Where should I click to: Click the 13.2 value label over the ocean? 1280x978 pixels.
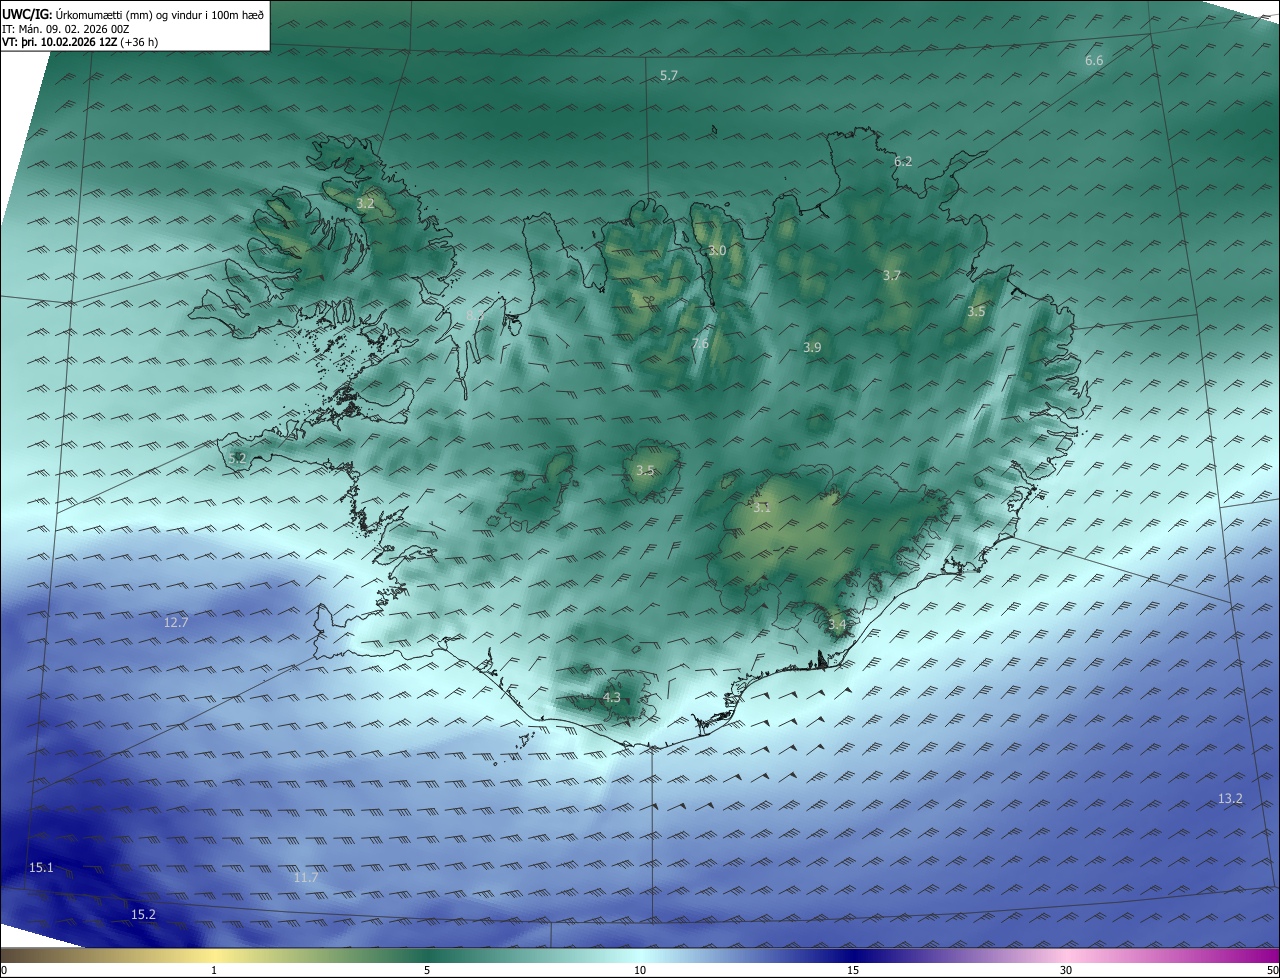point(1230,799)
